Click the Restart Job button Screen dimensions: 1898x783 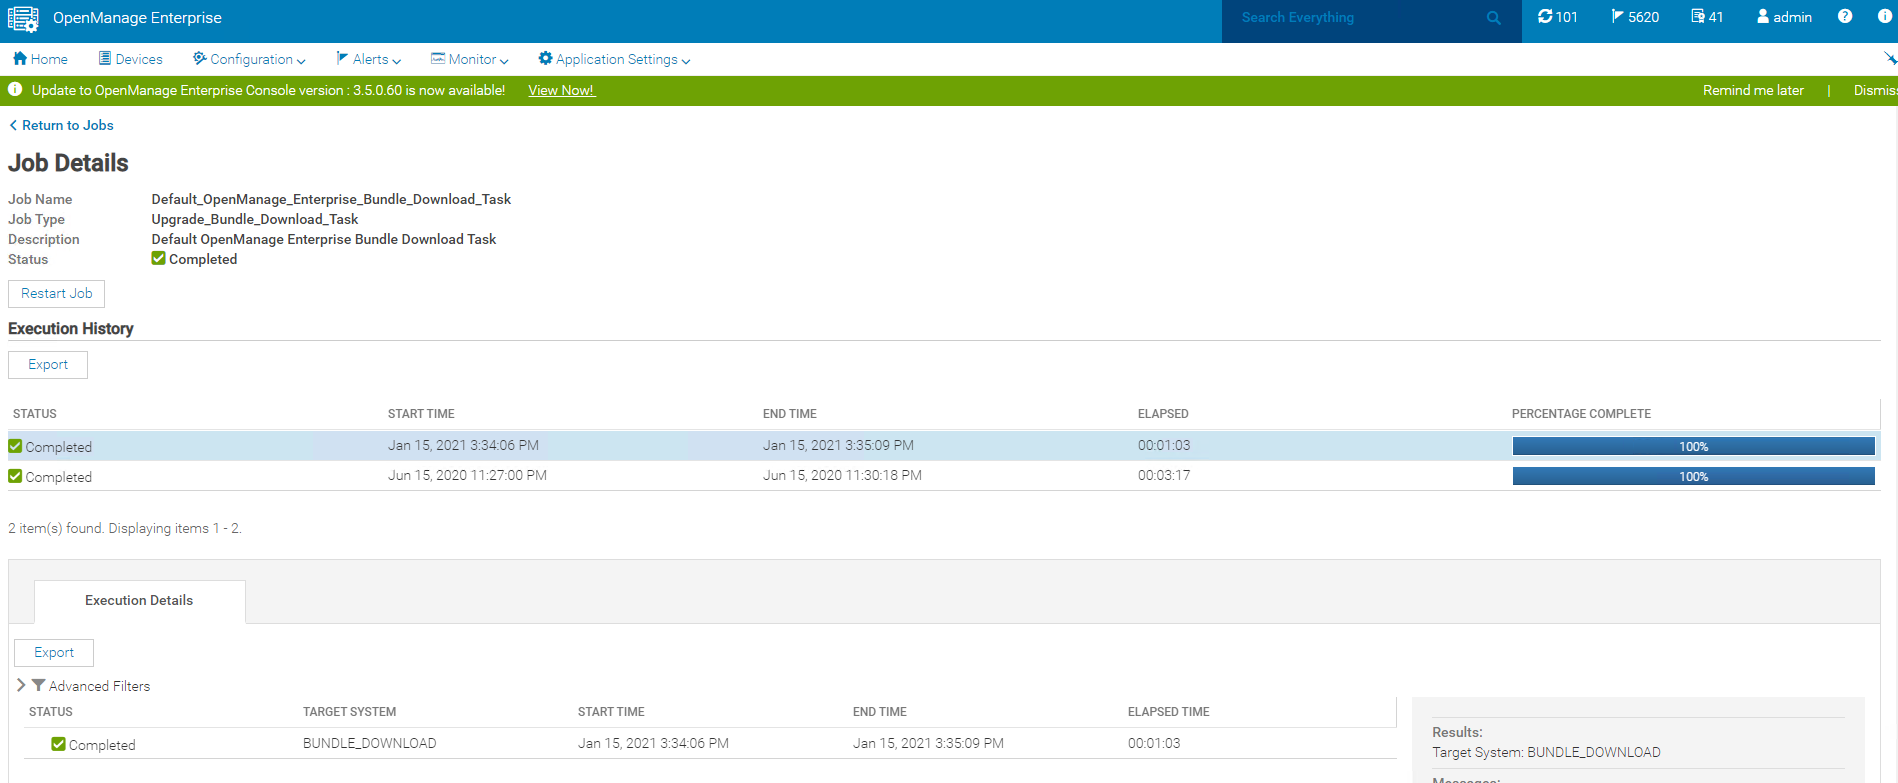[x=56, y=293]
